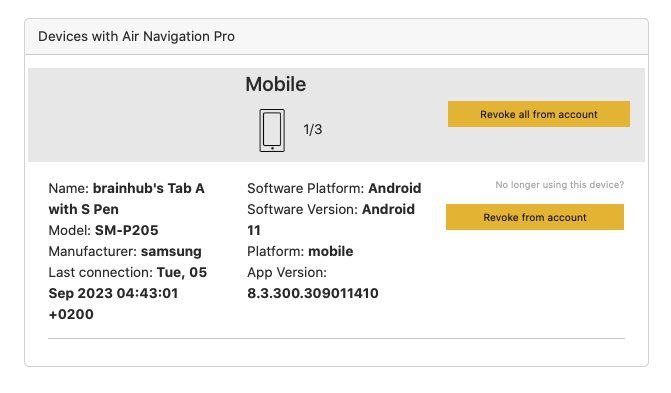Click Revoke all from account button
Viewport: 671px width, 393px height.
(x=539, y=114)
